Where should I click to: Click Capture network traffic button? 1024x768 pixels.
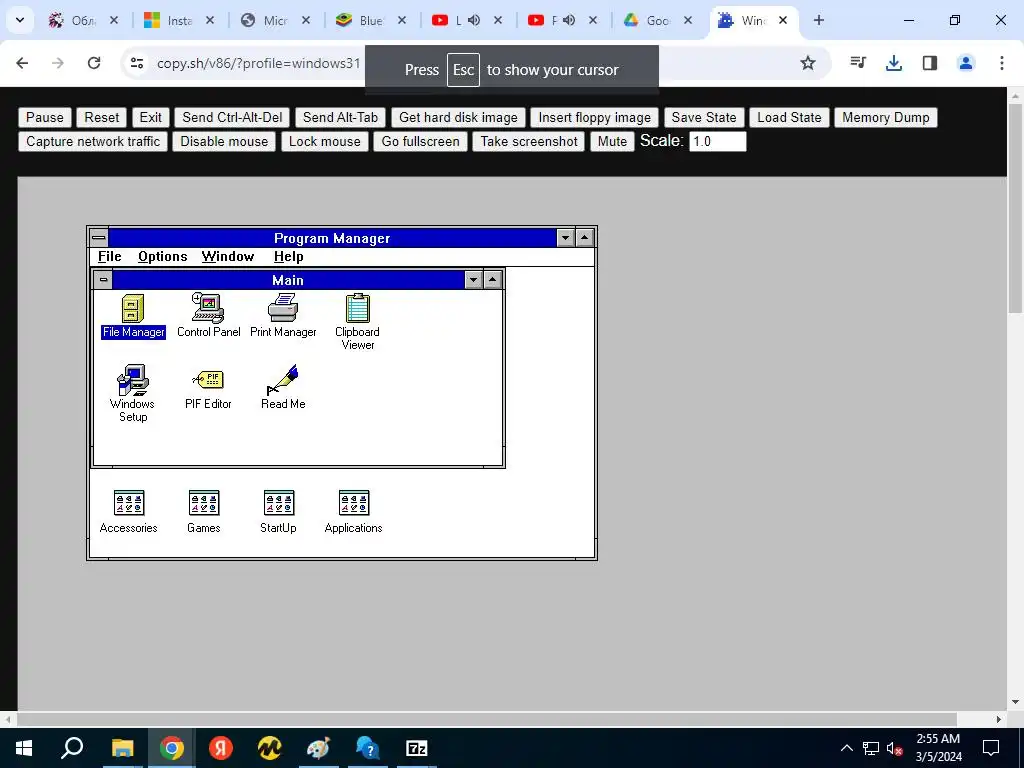click(93, 142)
